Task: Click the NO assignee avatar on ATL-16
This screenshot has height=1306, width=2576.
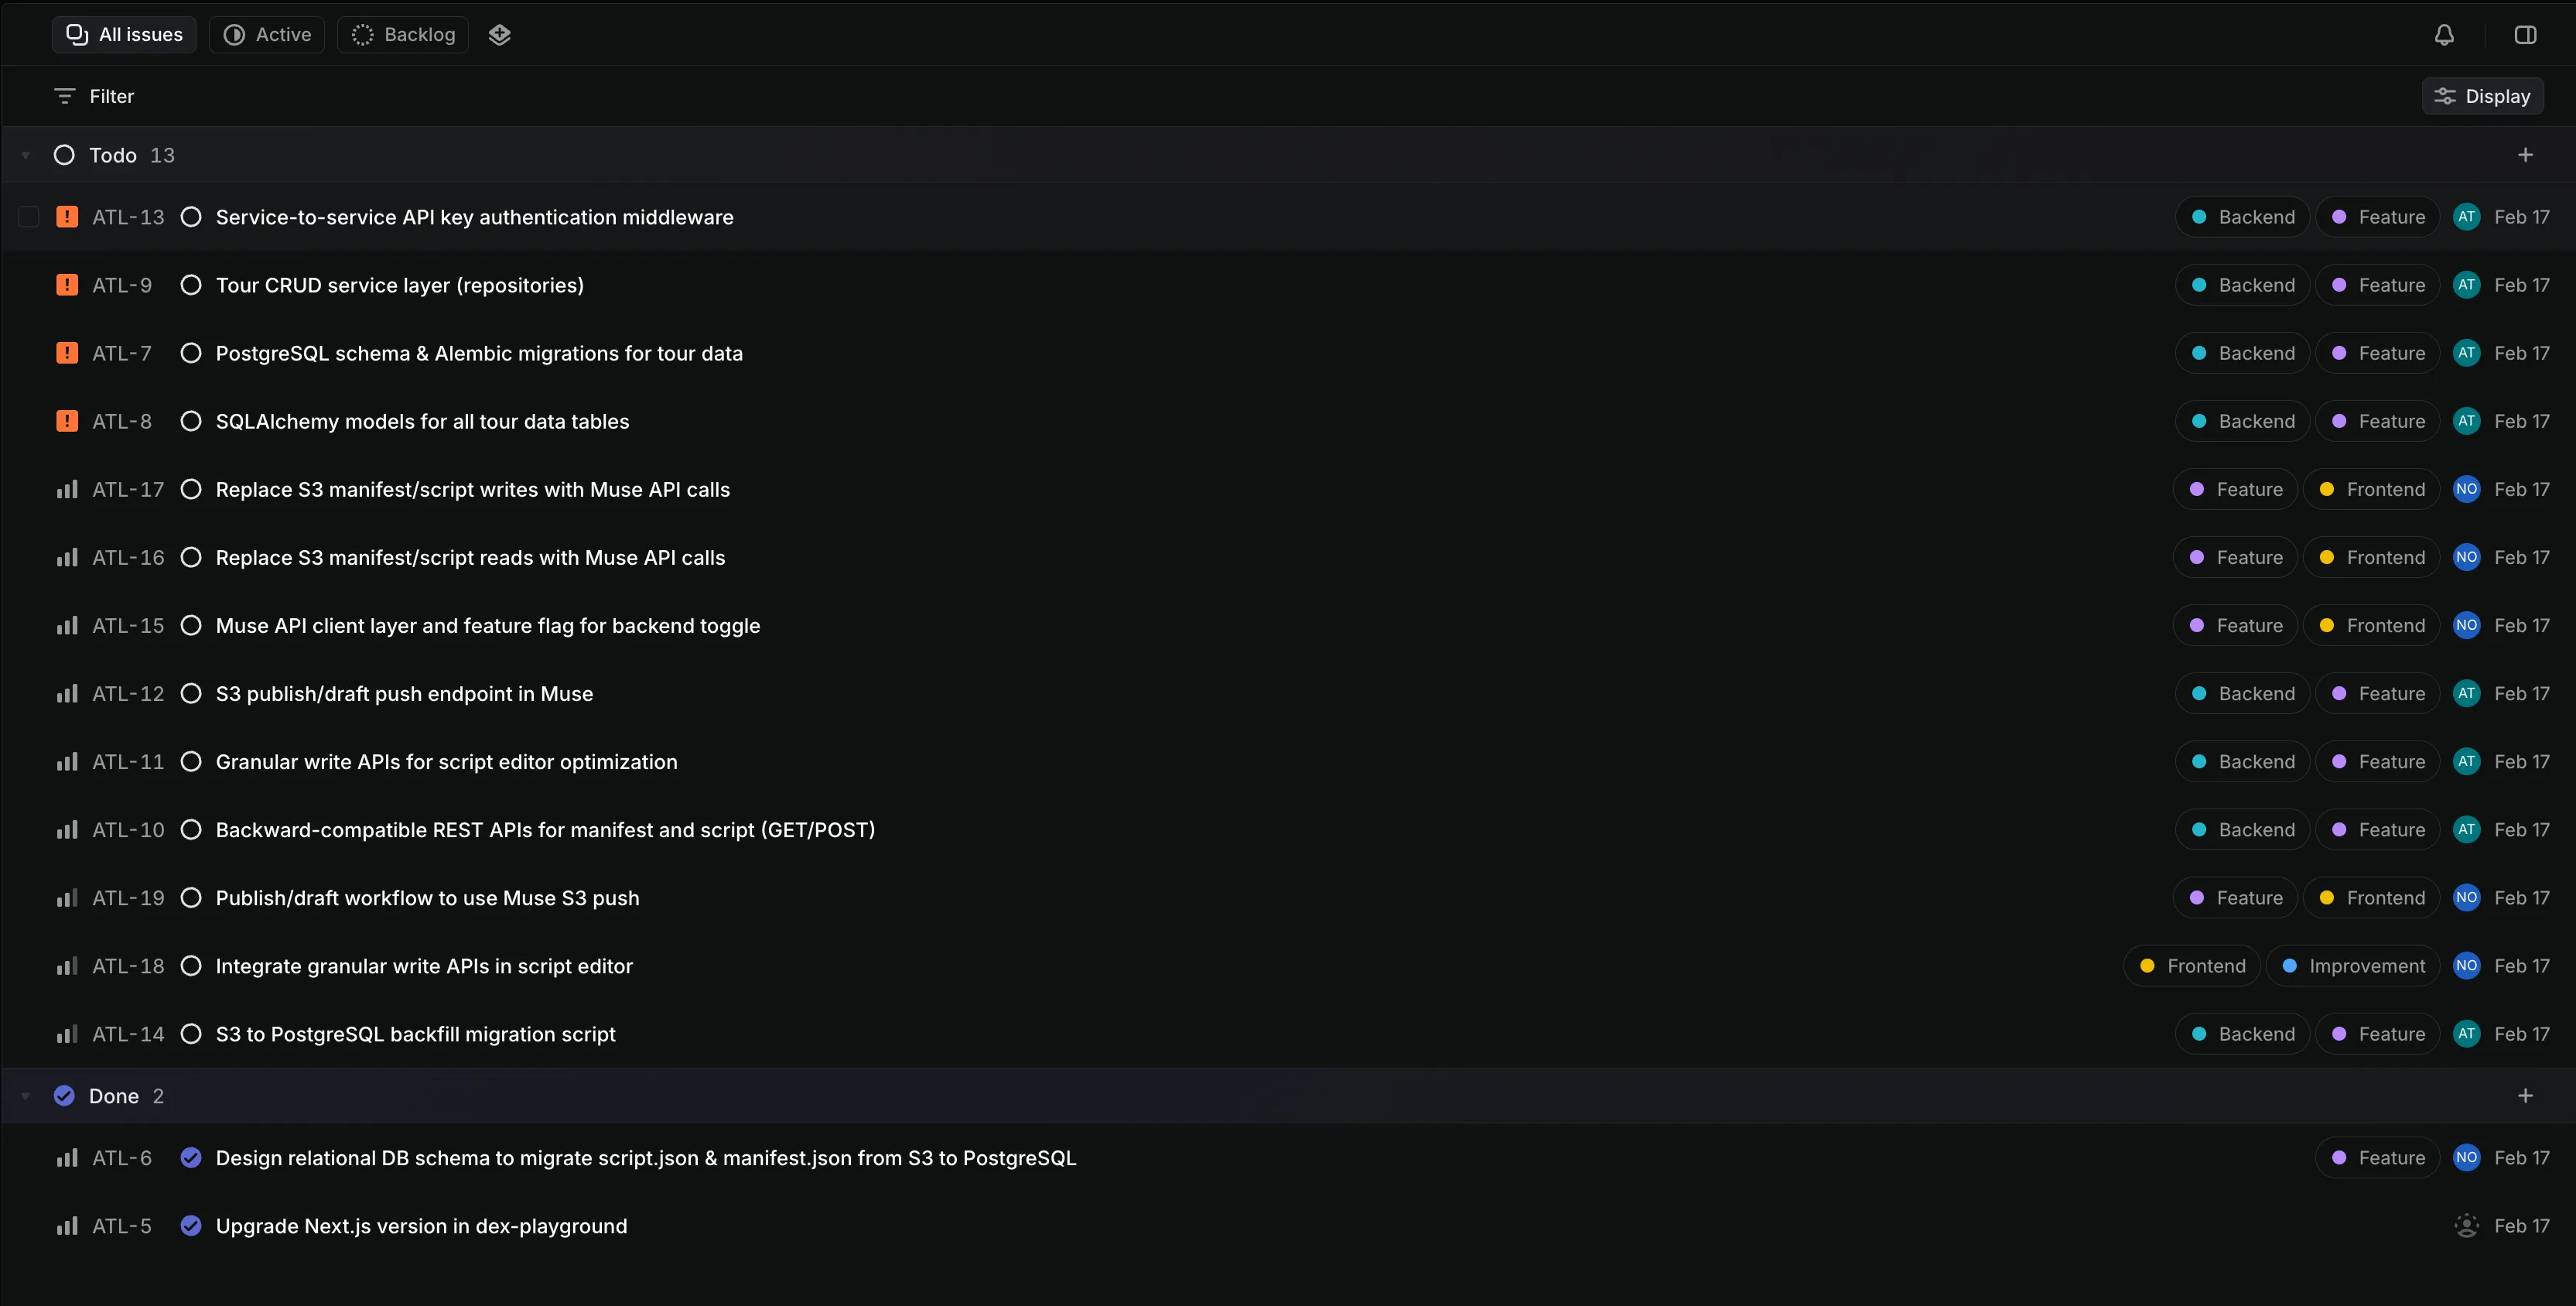Action: pyautogui.click(x=2466, y=557)
